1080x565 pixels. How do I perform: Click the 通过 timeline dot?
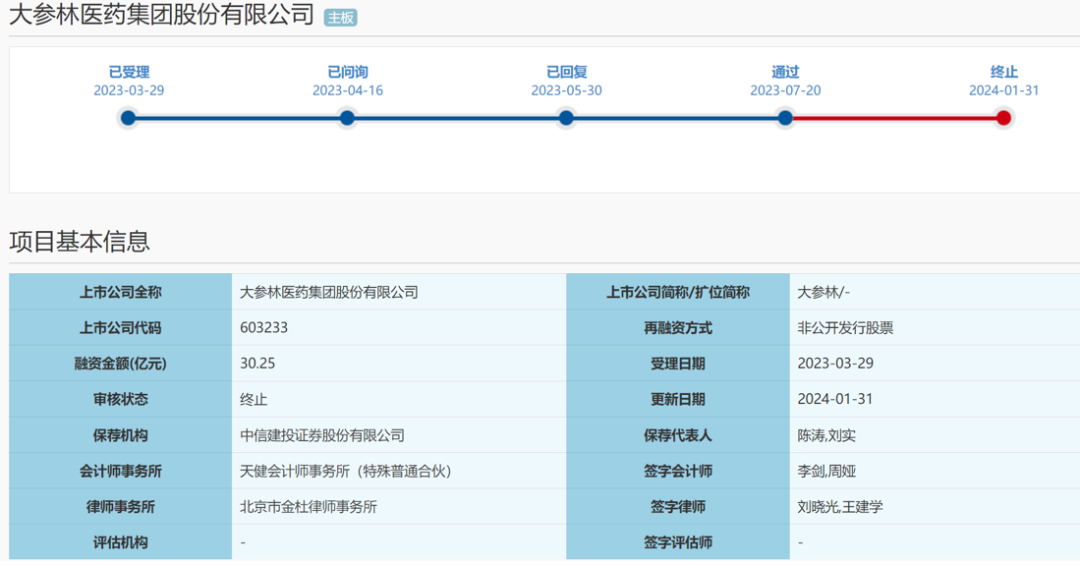pyautogui.click(x=785, y=118)
